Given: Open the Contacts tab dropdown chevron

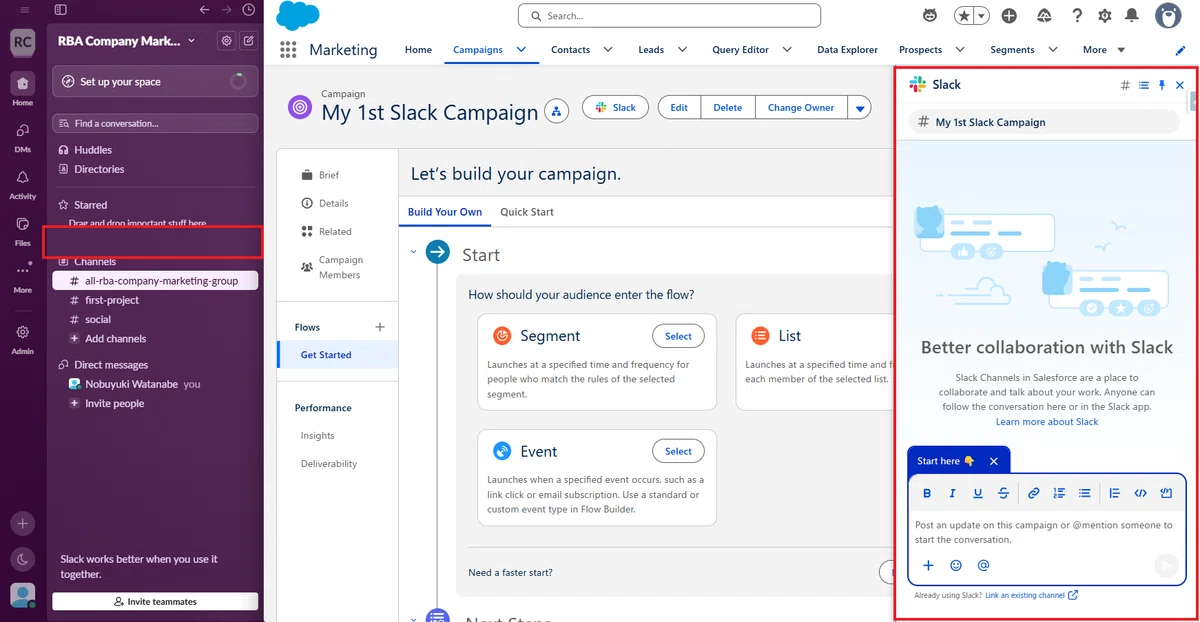Looking at the screenshot, I should [x=609, y=50].
